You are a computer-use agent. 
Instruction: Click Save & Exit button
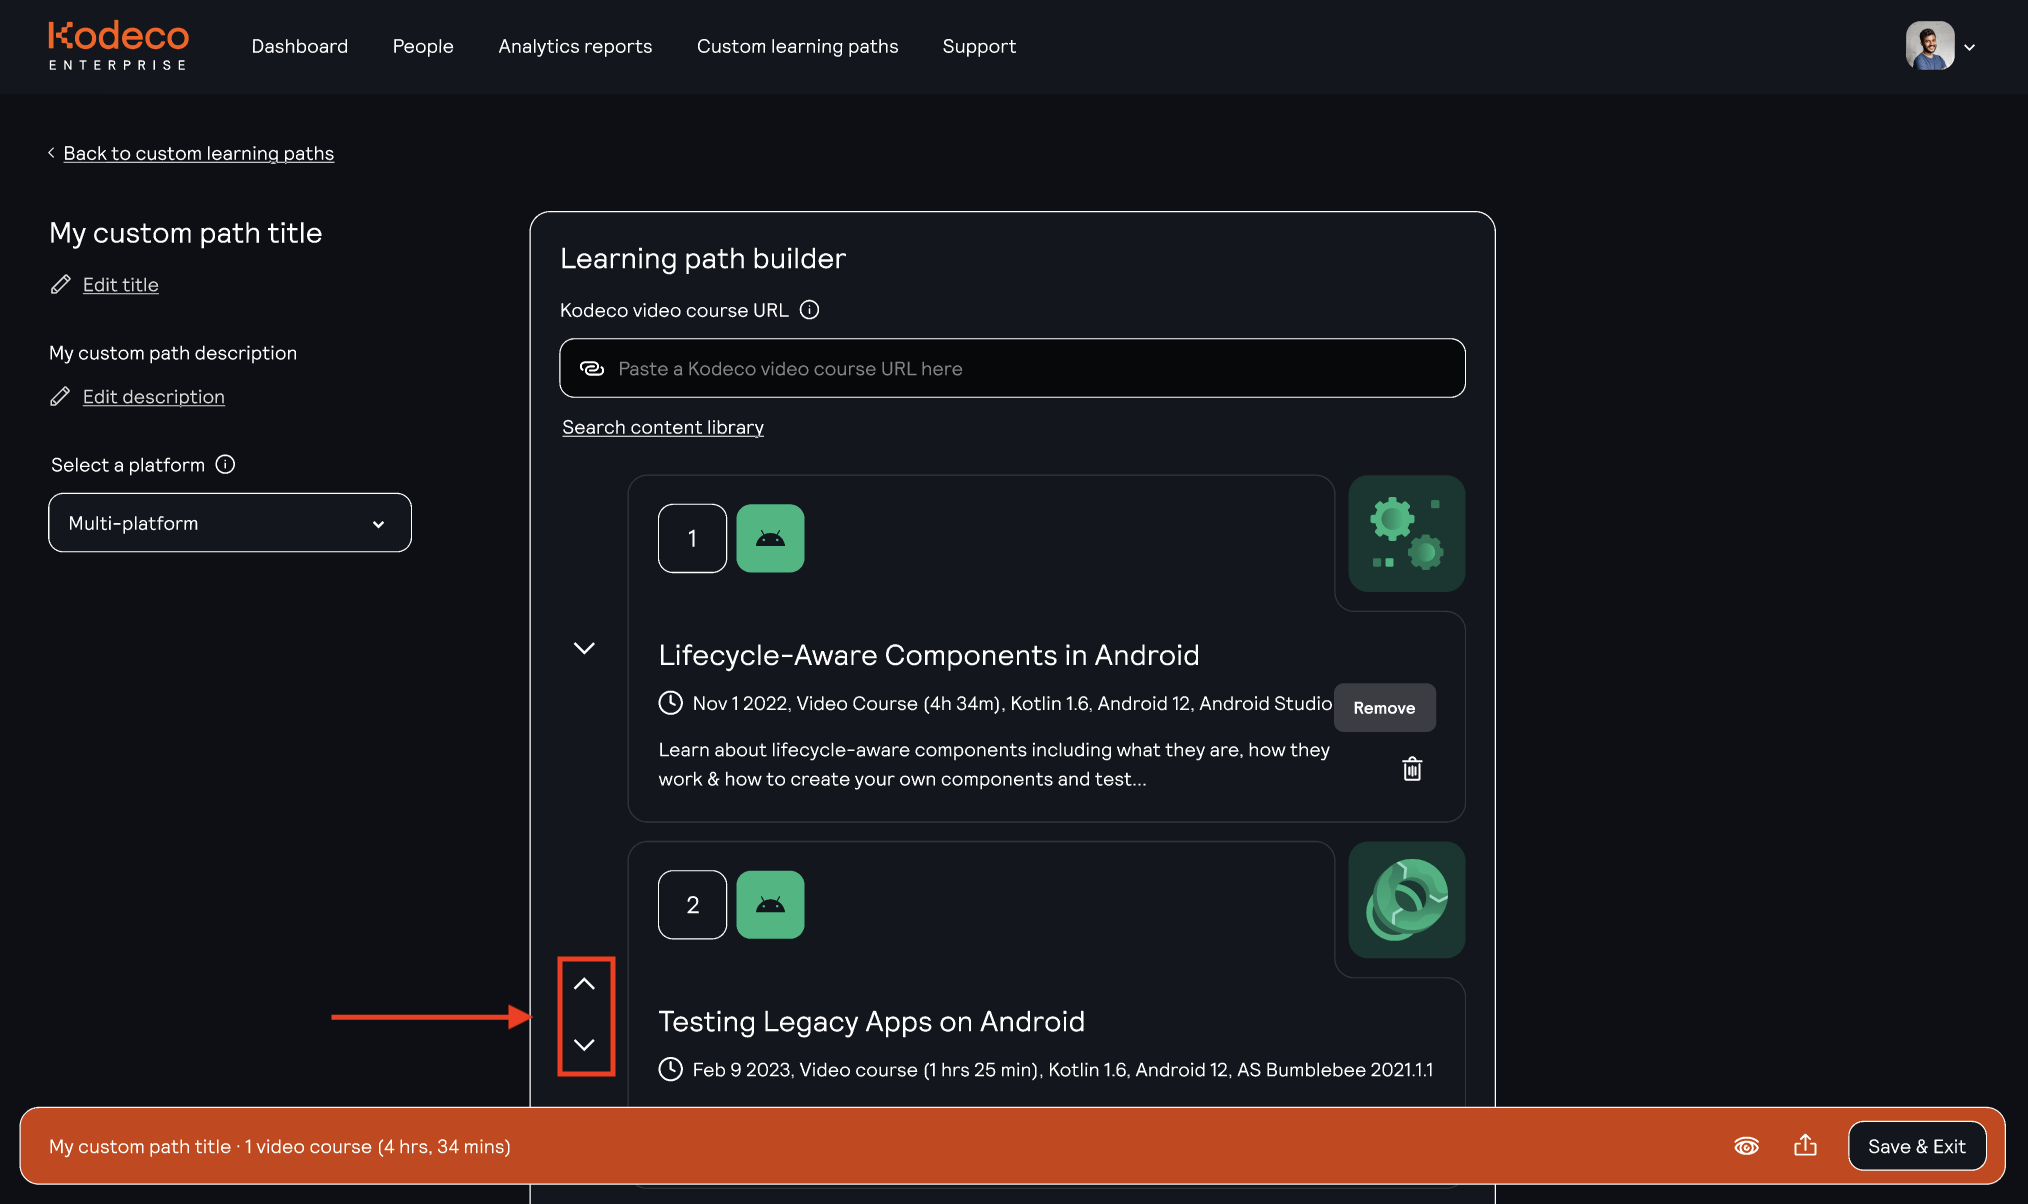pos(1917,1146)
